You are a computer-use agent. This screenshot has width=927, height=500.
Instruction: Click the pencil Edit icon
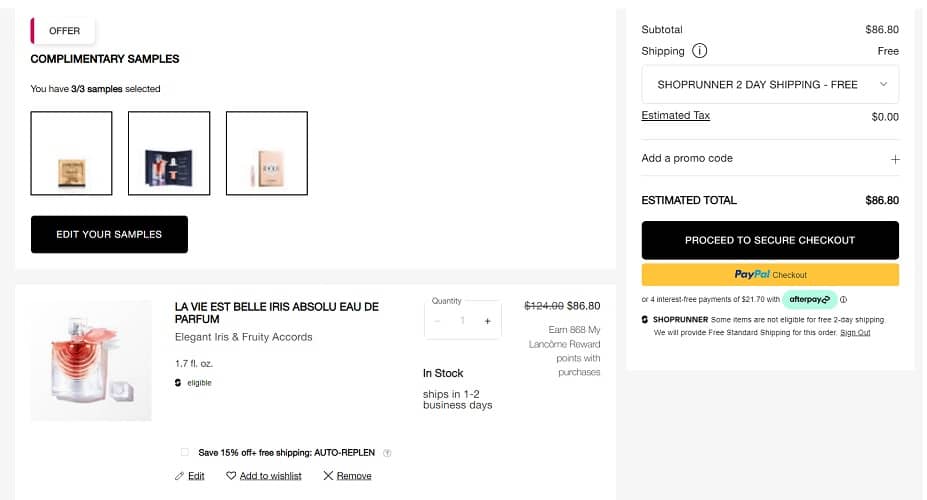(x=179, y=476)
